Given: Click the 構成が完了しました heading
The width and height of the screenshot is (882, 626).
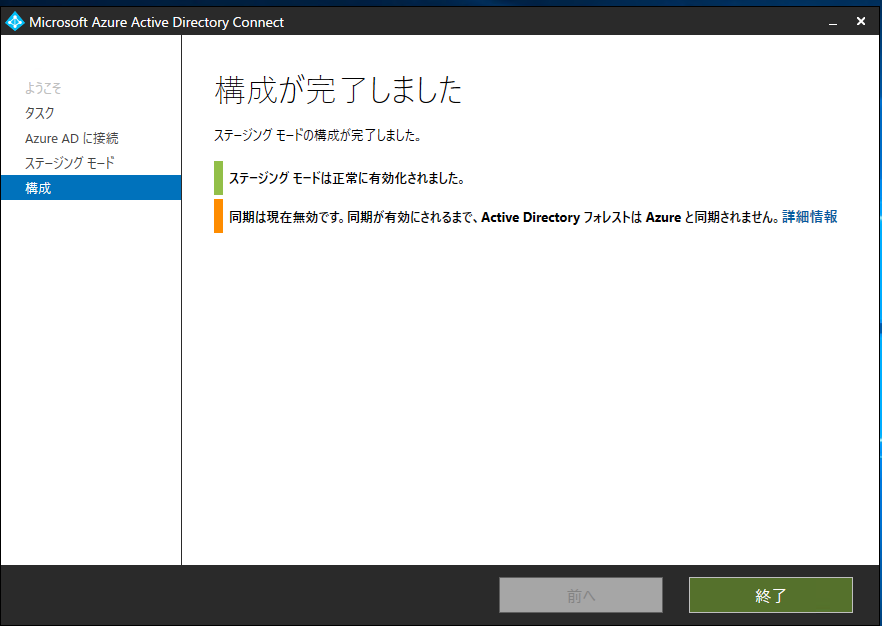Looking at the screenshot, I should (x=338, y=90).
